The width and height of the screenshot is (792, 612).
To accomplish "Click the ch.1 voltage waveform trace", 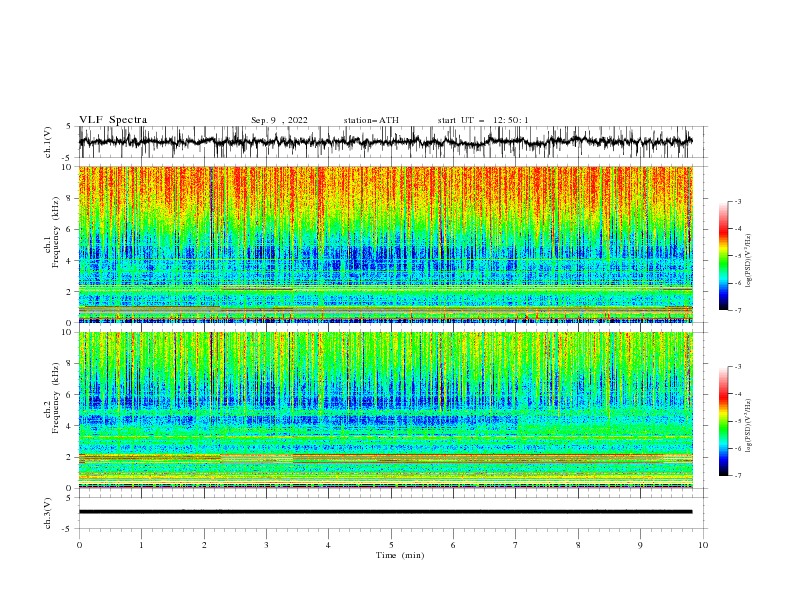I will pos(385,142).
